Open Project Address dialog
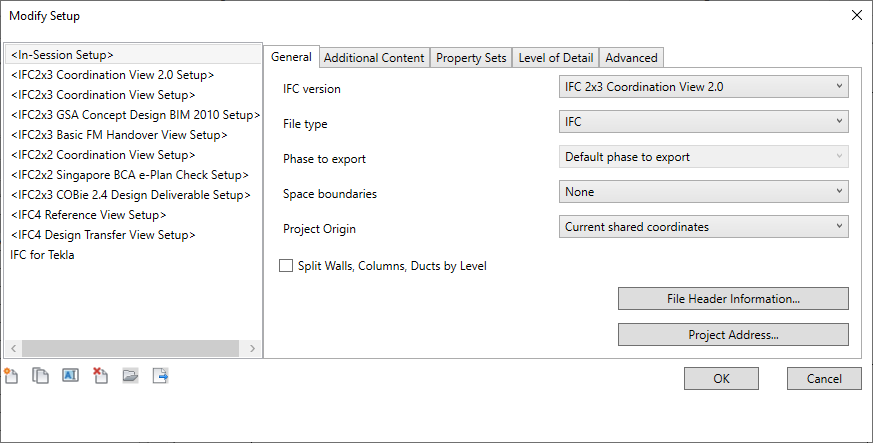The image size is (873, 443). coord(733,335)
